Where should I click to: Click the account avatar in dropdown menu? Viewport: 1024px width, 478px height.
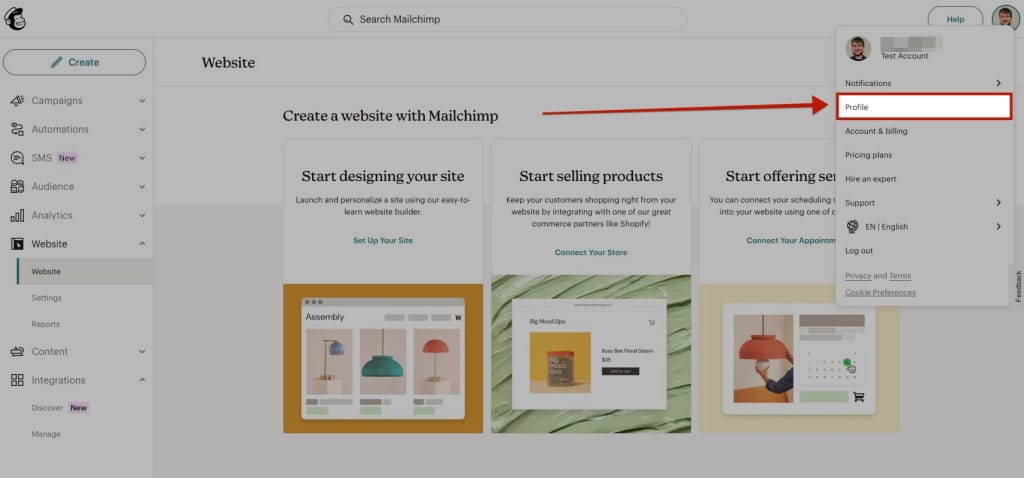[x=858, y=48]
